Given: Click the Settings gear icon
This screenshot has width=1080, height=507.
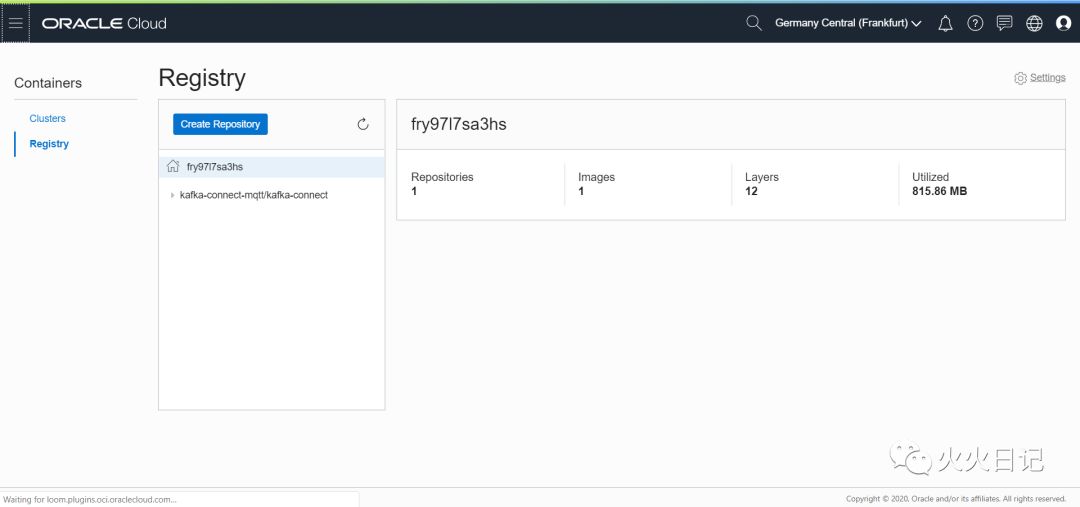Looking at the screenshot, I should pyautogui.click(x=1020, y=79).
